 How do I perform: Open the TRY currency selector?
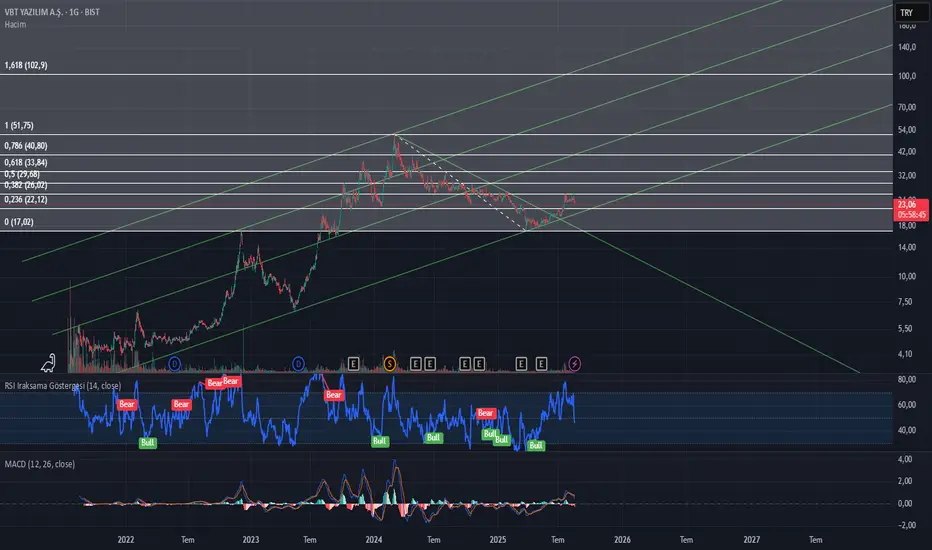912,12
